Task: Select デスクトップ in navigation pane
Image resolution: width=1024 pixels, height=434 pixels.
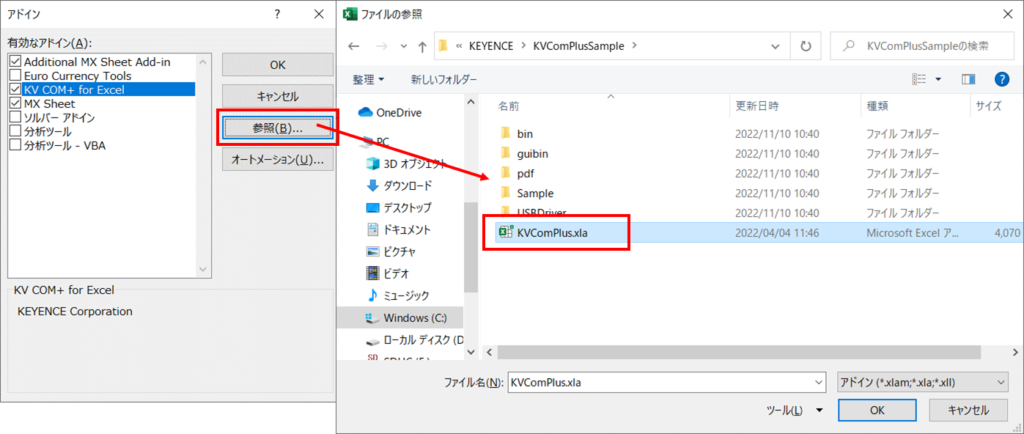Action: pos(399,208)
